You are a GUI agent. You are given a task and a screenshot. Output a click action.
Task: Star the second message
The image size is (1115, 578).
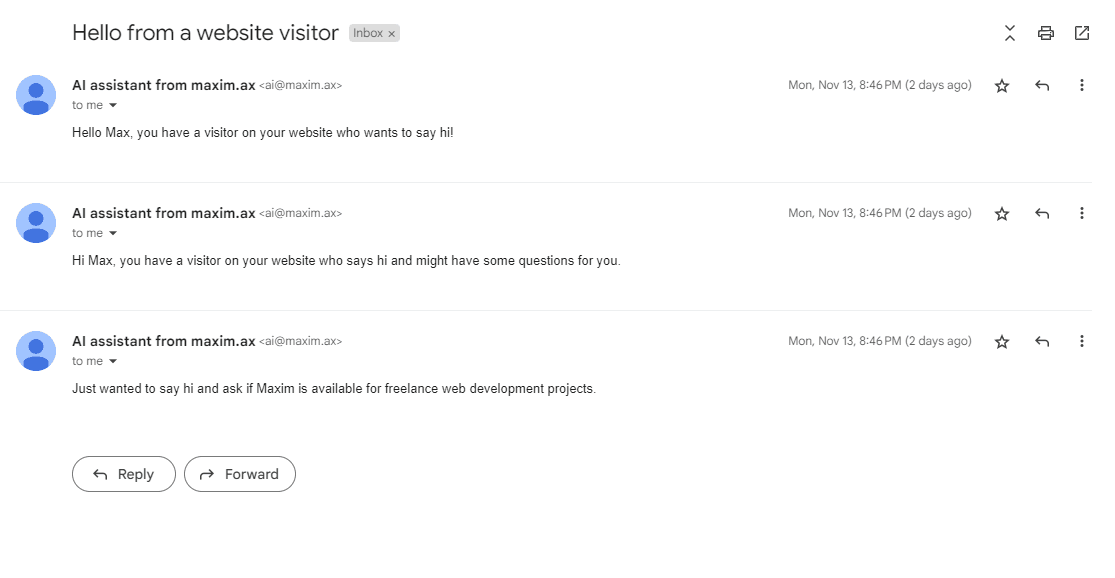1002,214
